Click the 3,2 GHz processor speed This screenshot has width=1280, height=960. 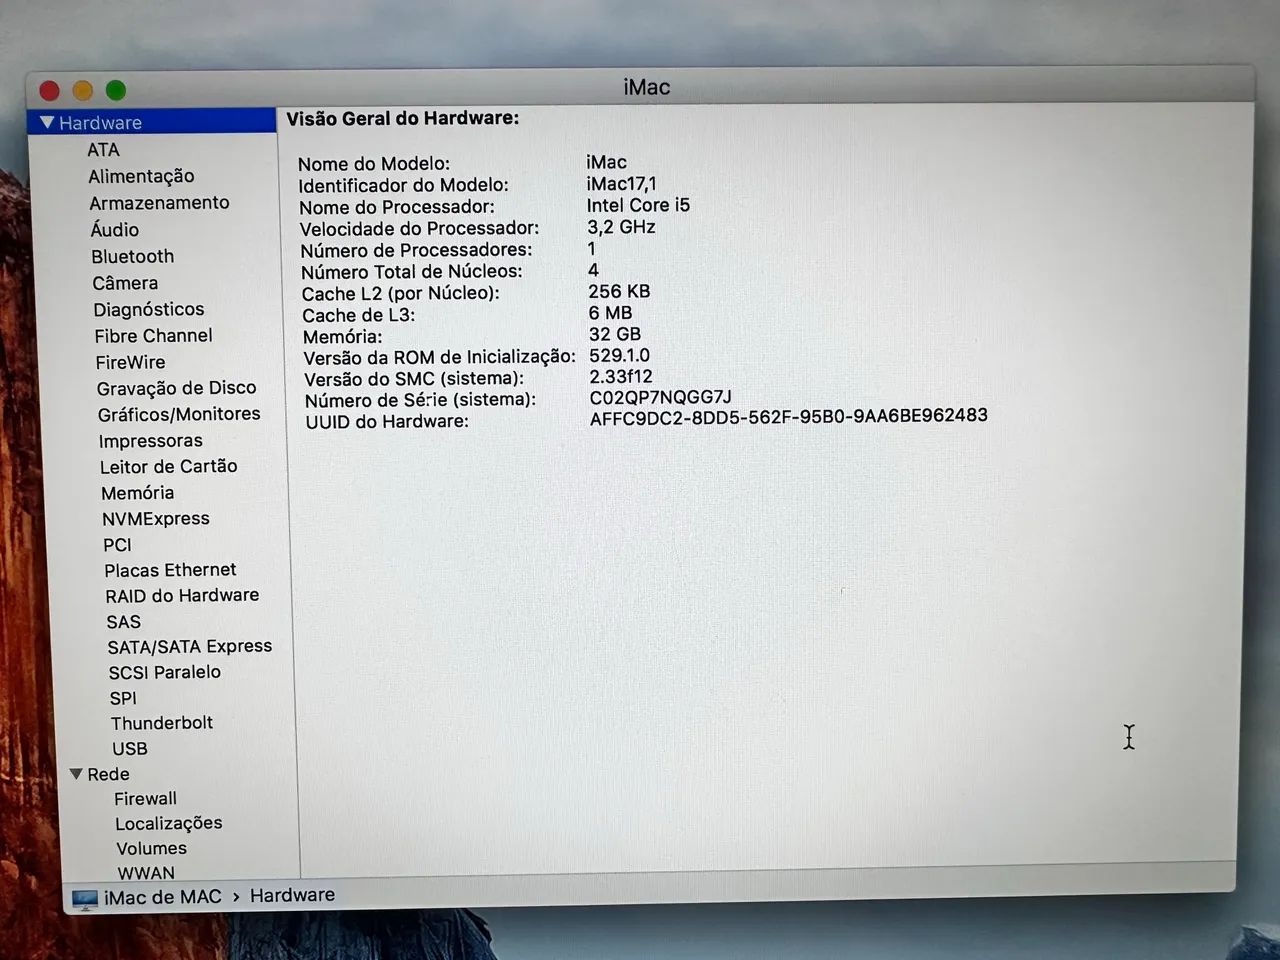[621, 227]
